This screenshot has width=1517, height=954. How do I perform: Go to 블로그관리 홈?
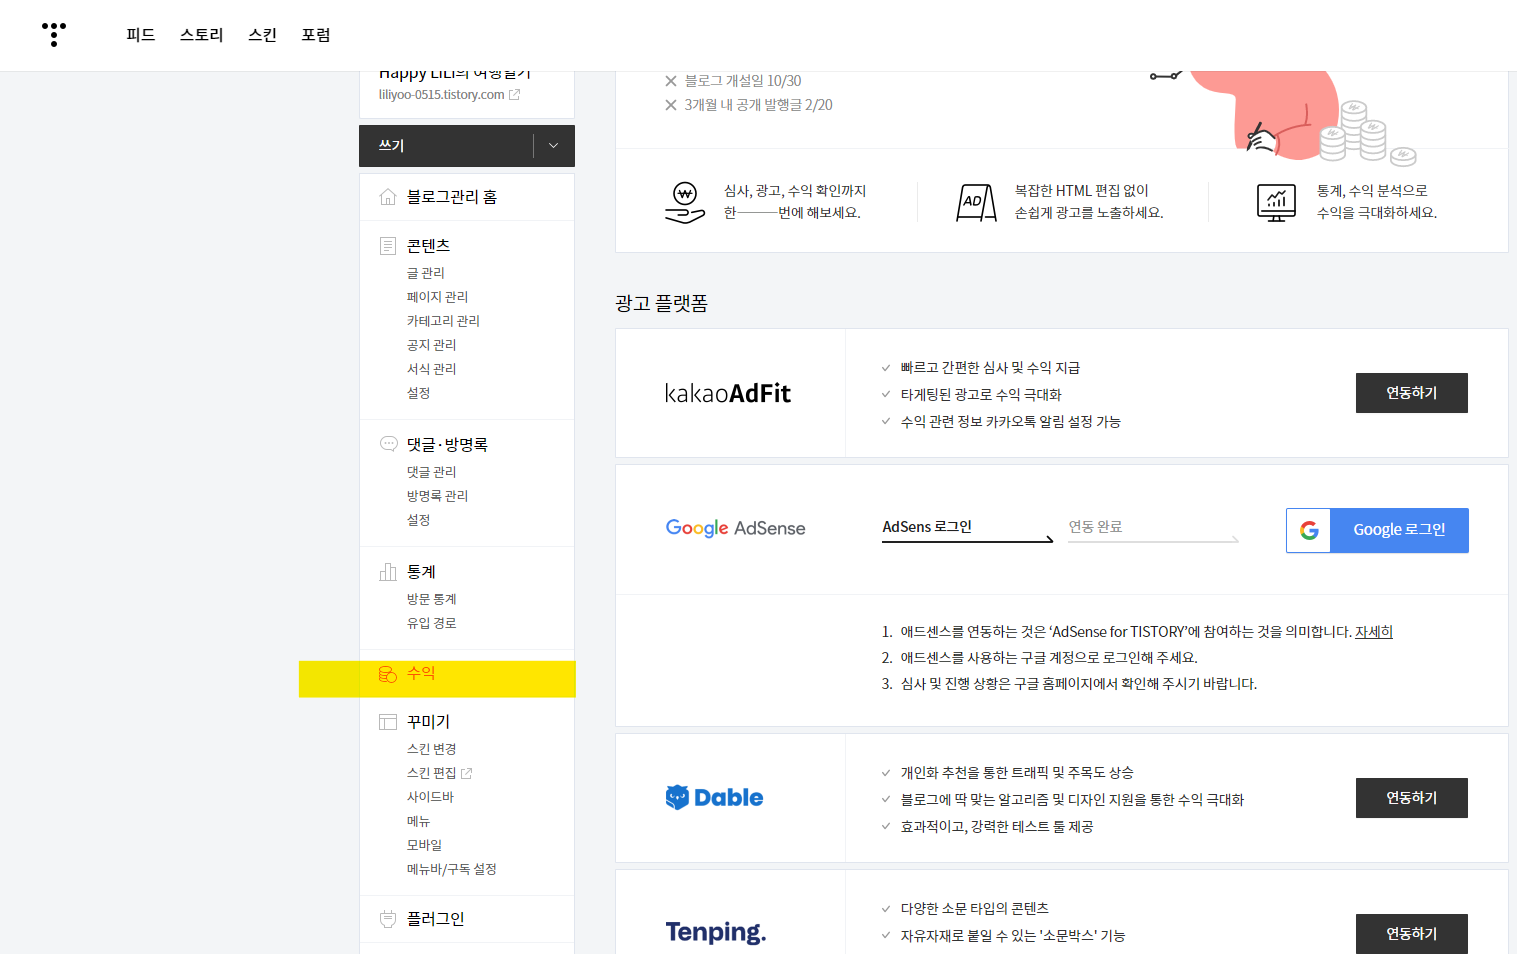452,197
